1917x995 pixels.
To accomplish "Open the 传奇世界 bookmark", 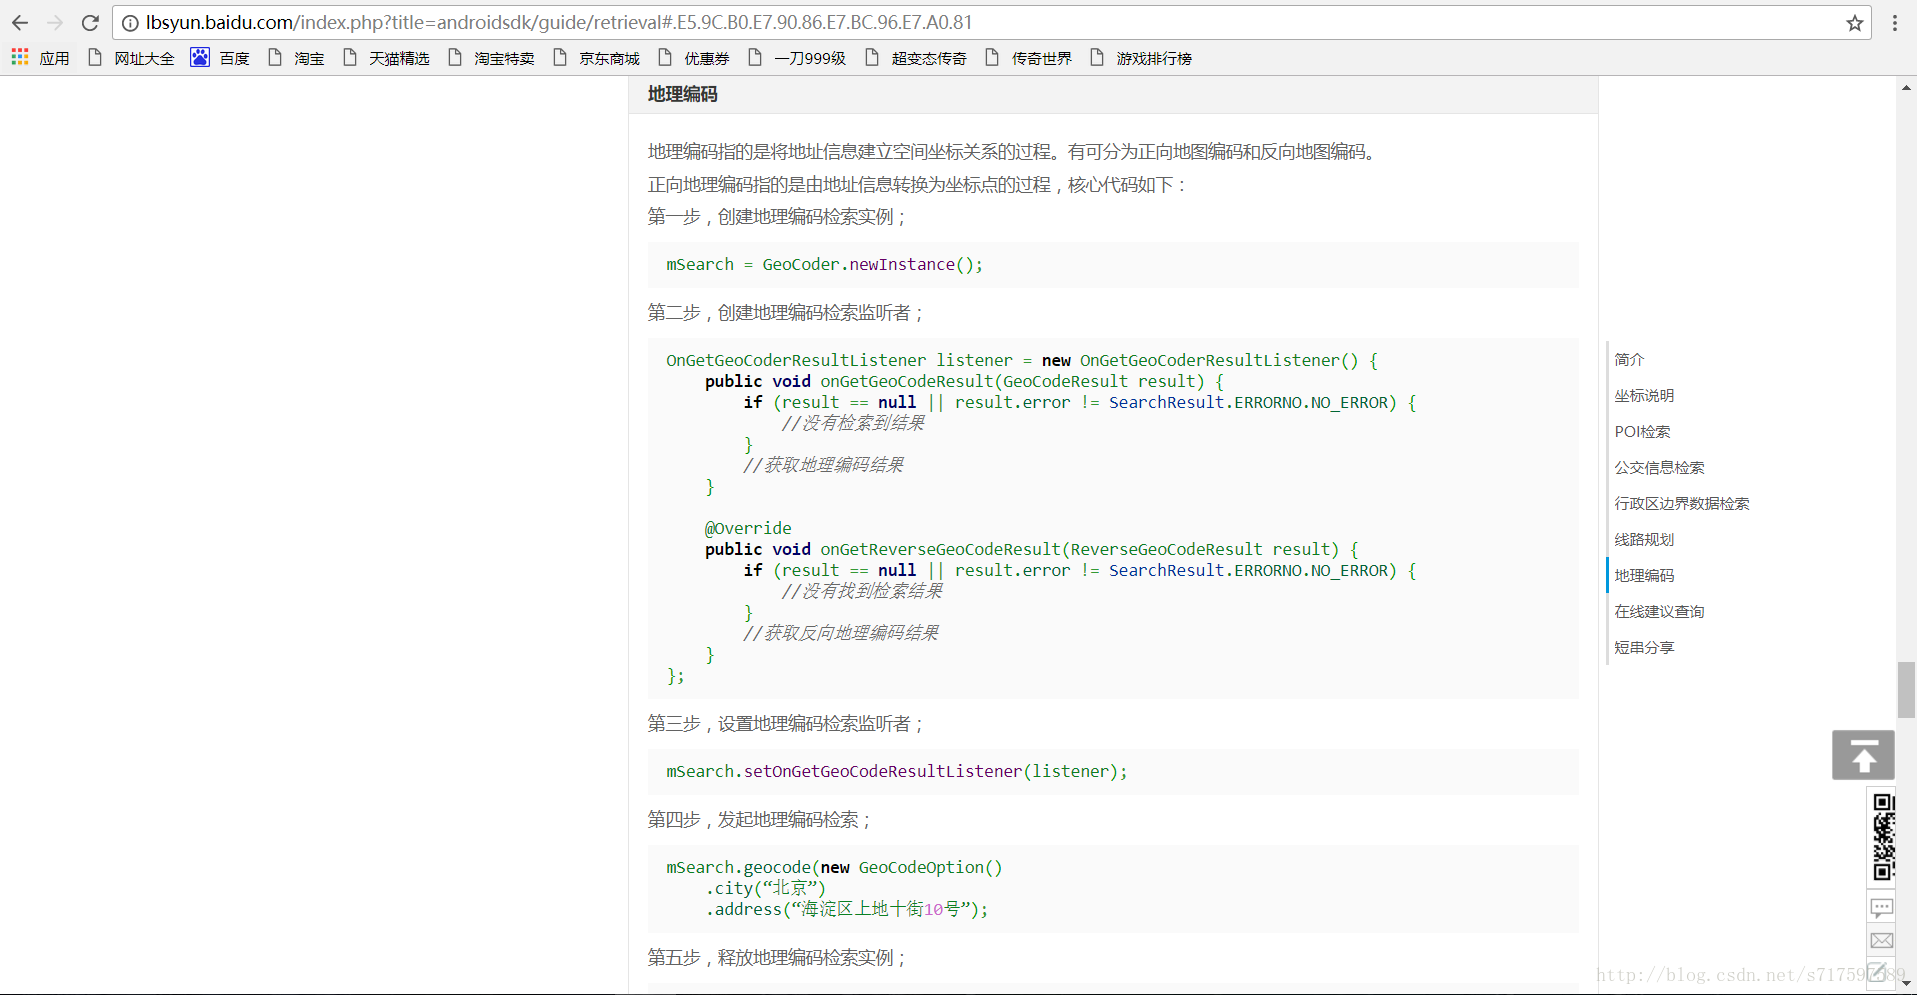I will pyautogui.click(x=1028, y=58).
